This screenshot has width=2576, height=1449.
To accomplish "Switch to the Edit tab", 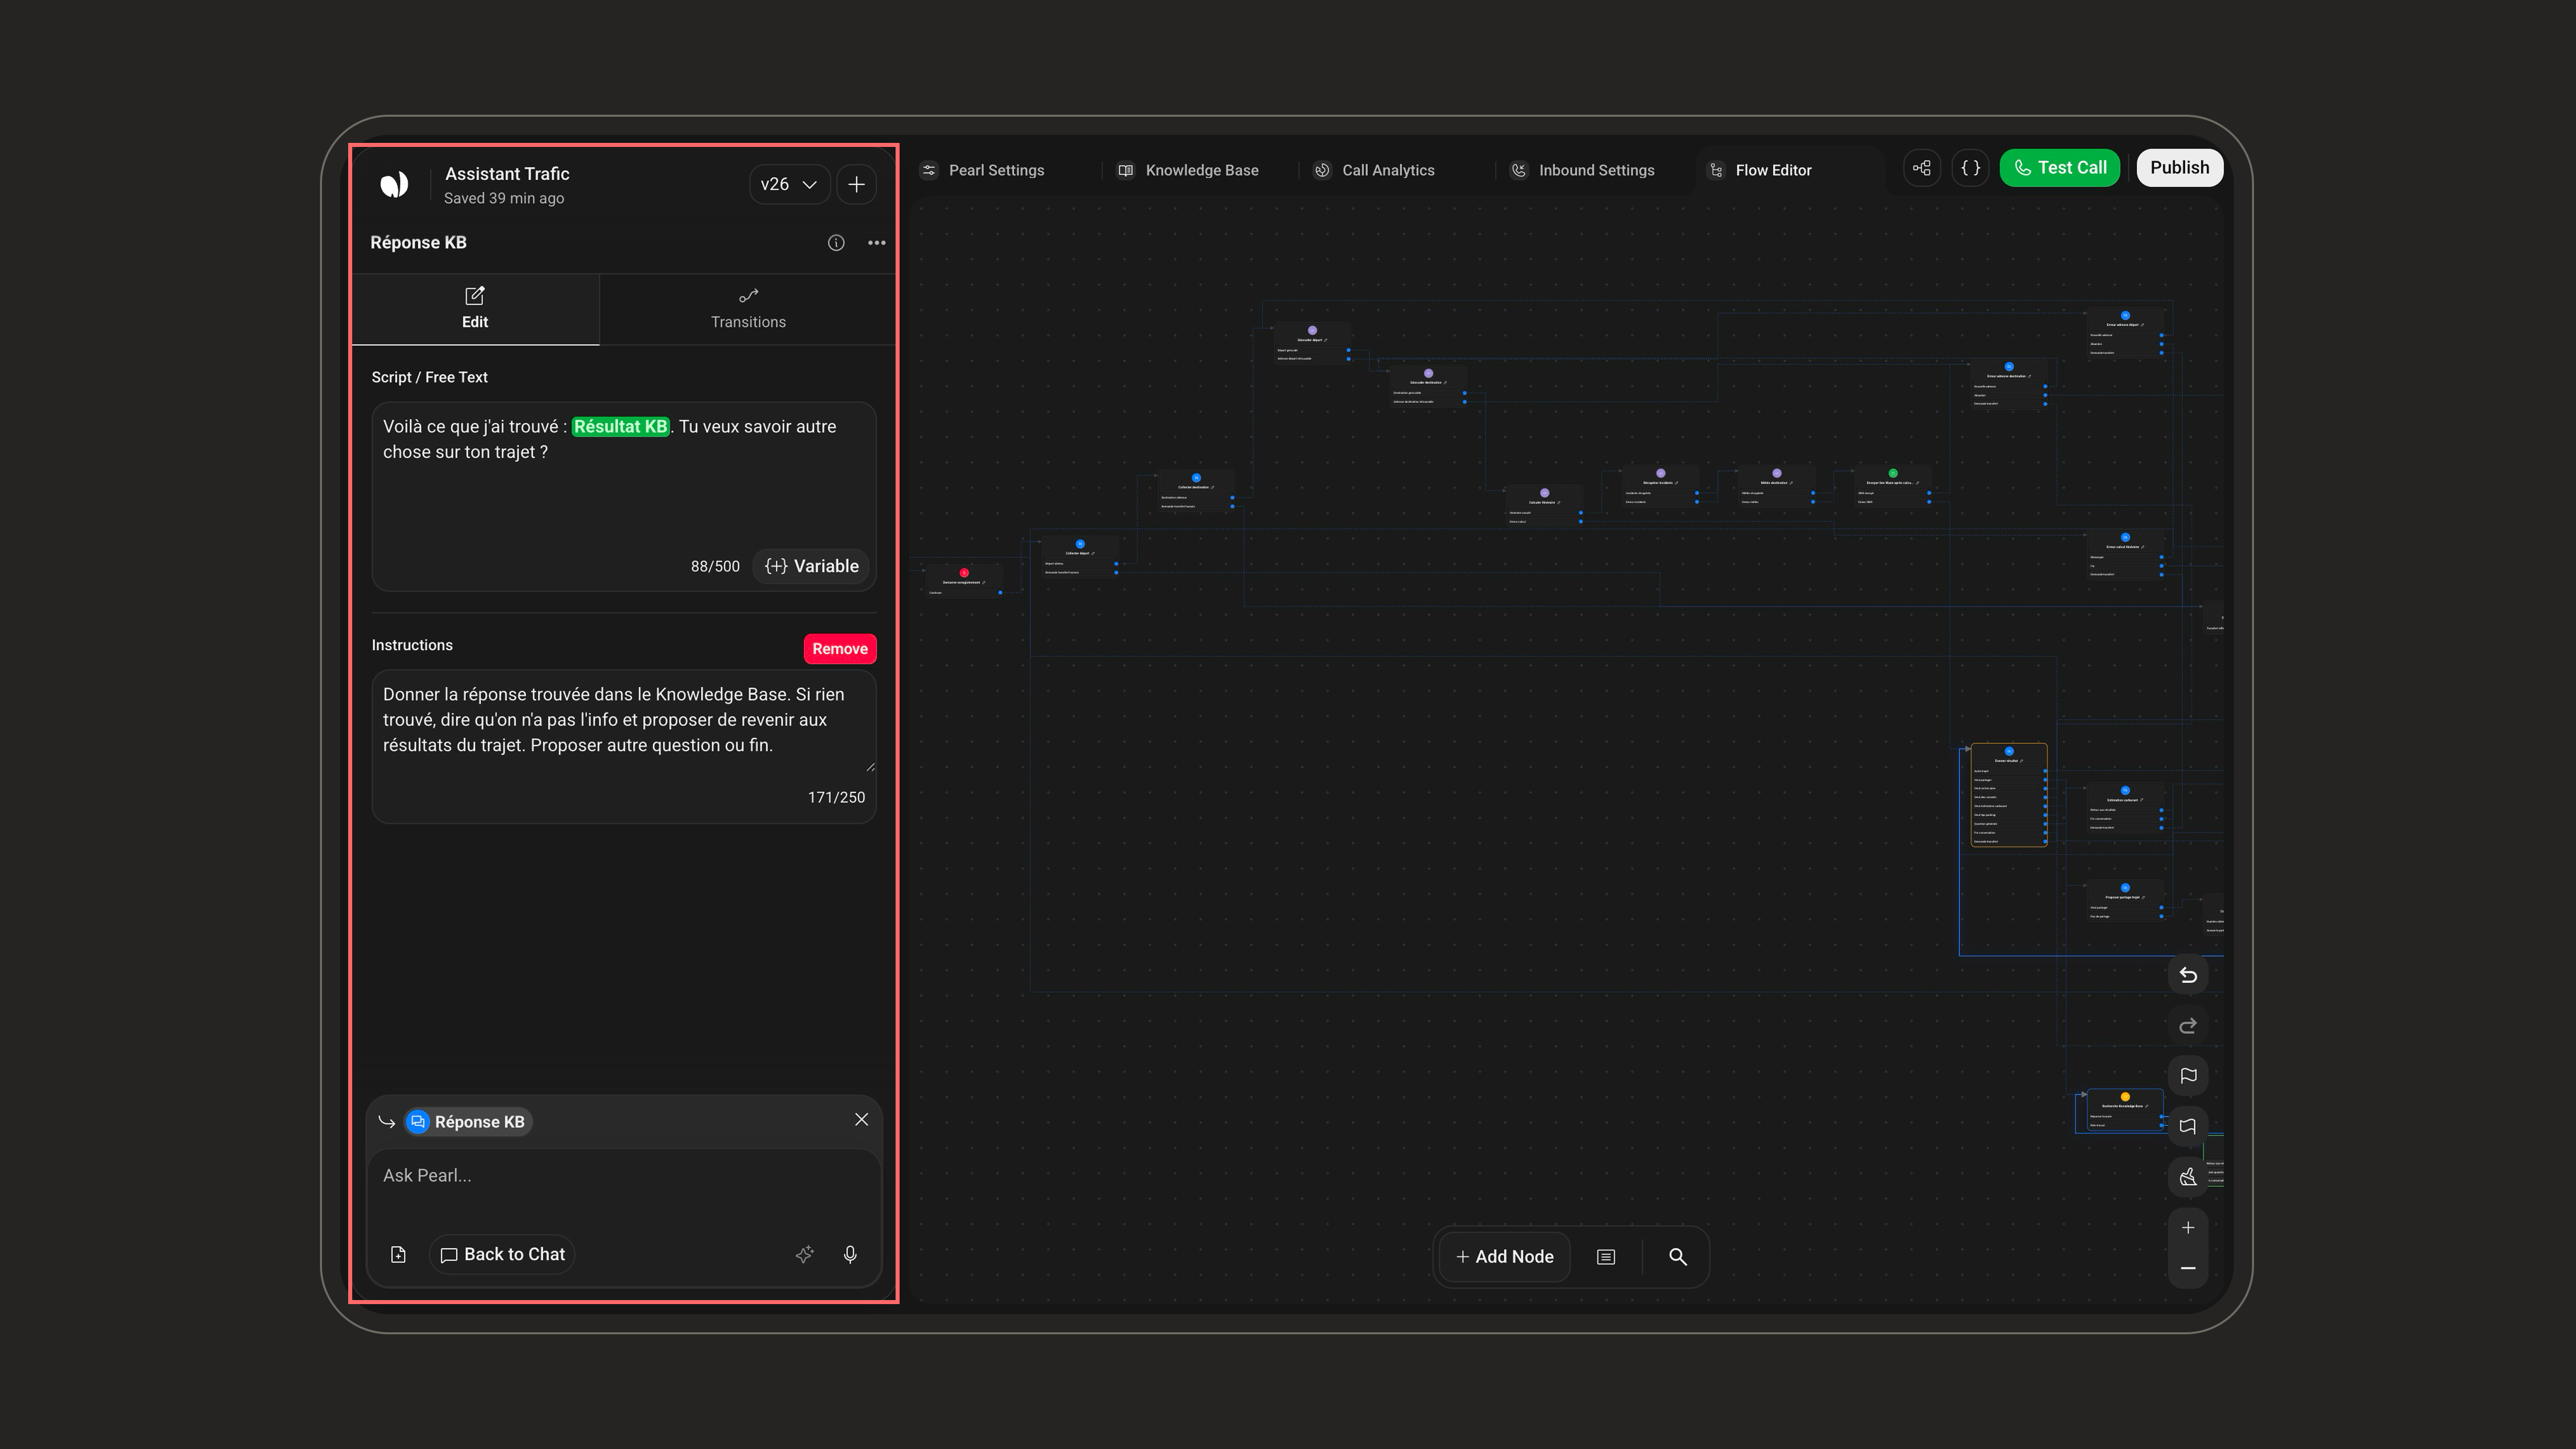I will [x=475, y=309].
